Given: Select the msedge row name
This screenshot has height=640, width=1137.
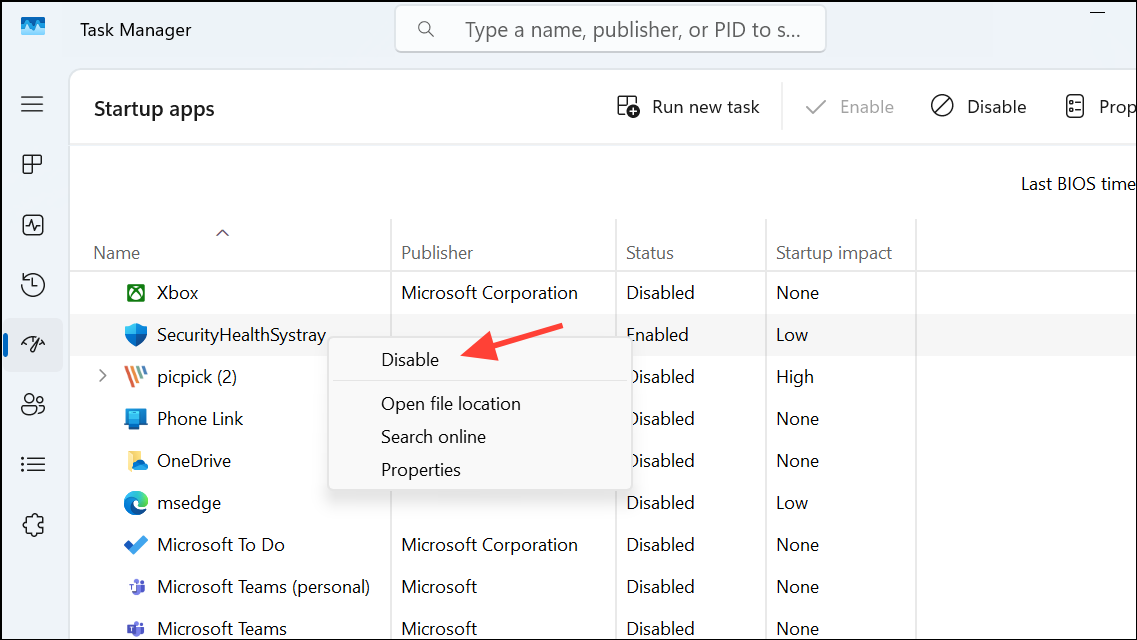Looking at the screenshot, I should click(x=189, y=503).
